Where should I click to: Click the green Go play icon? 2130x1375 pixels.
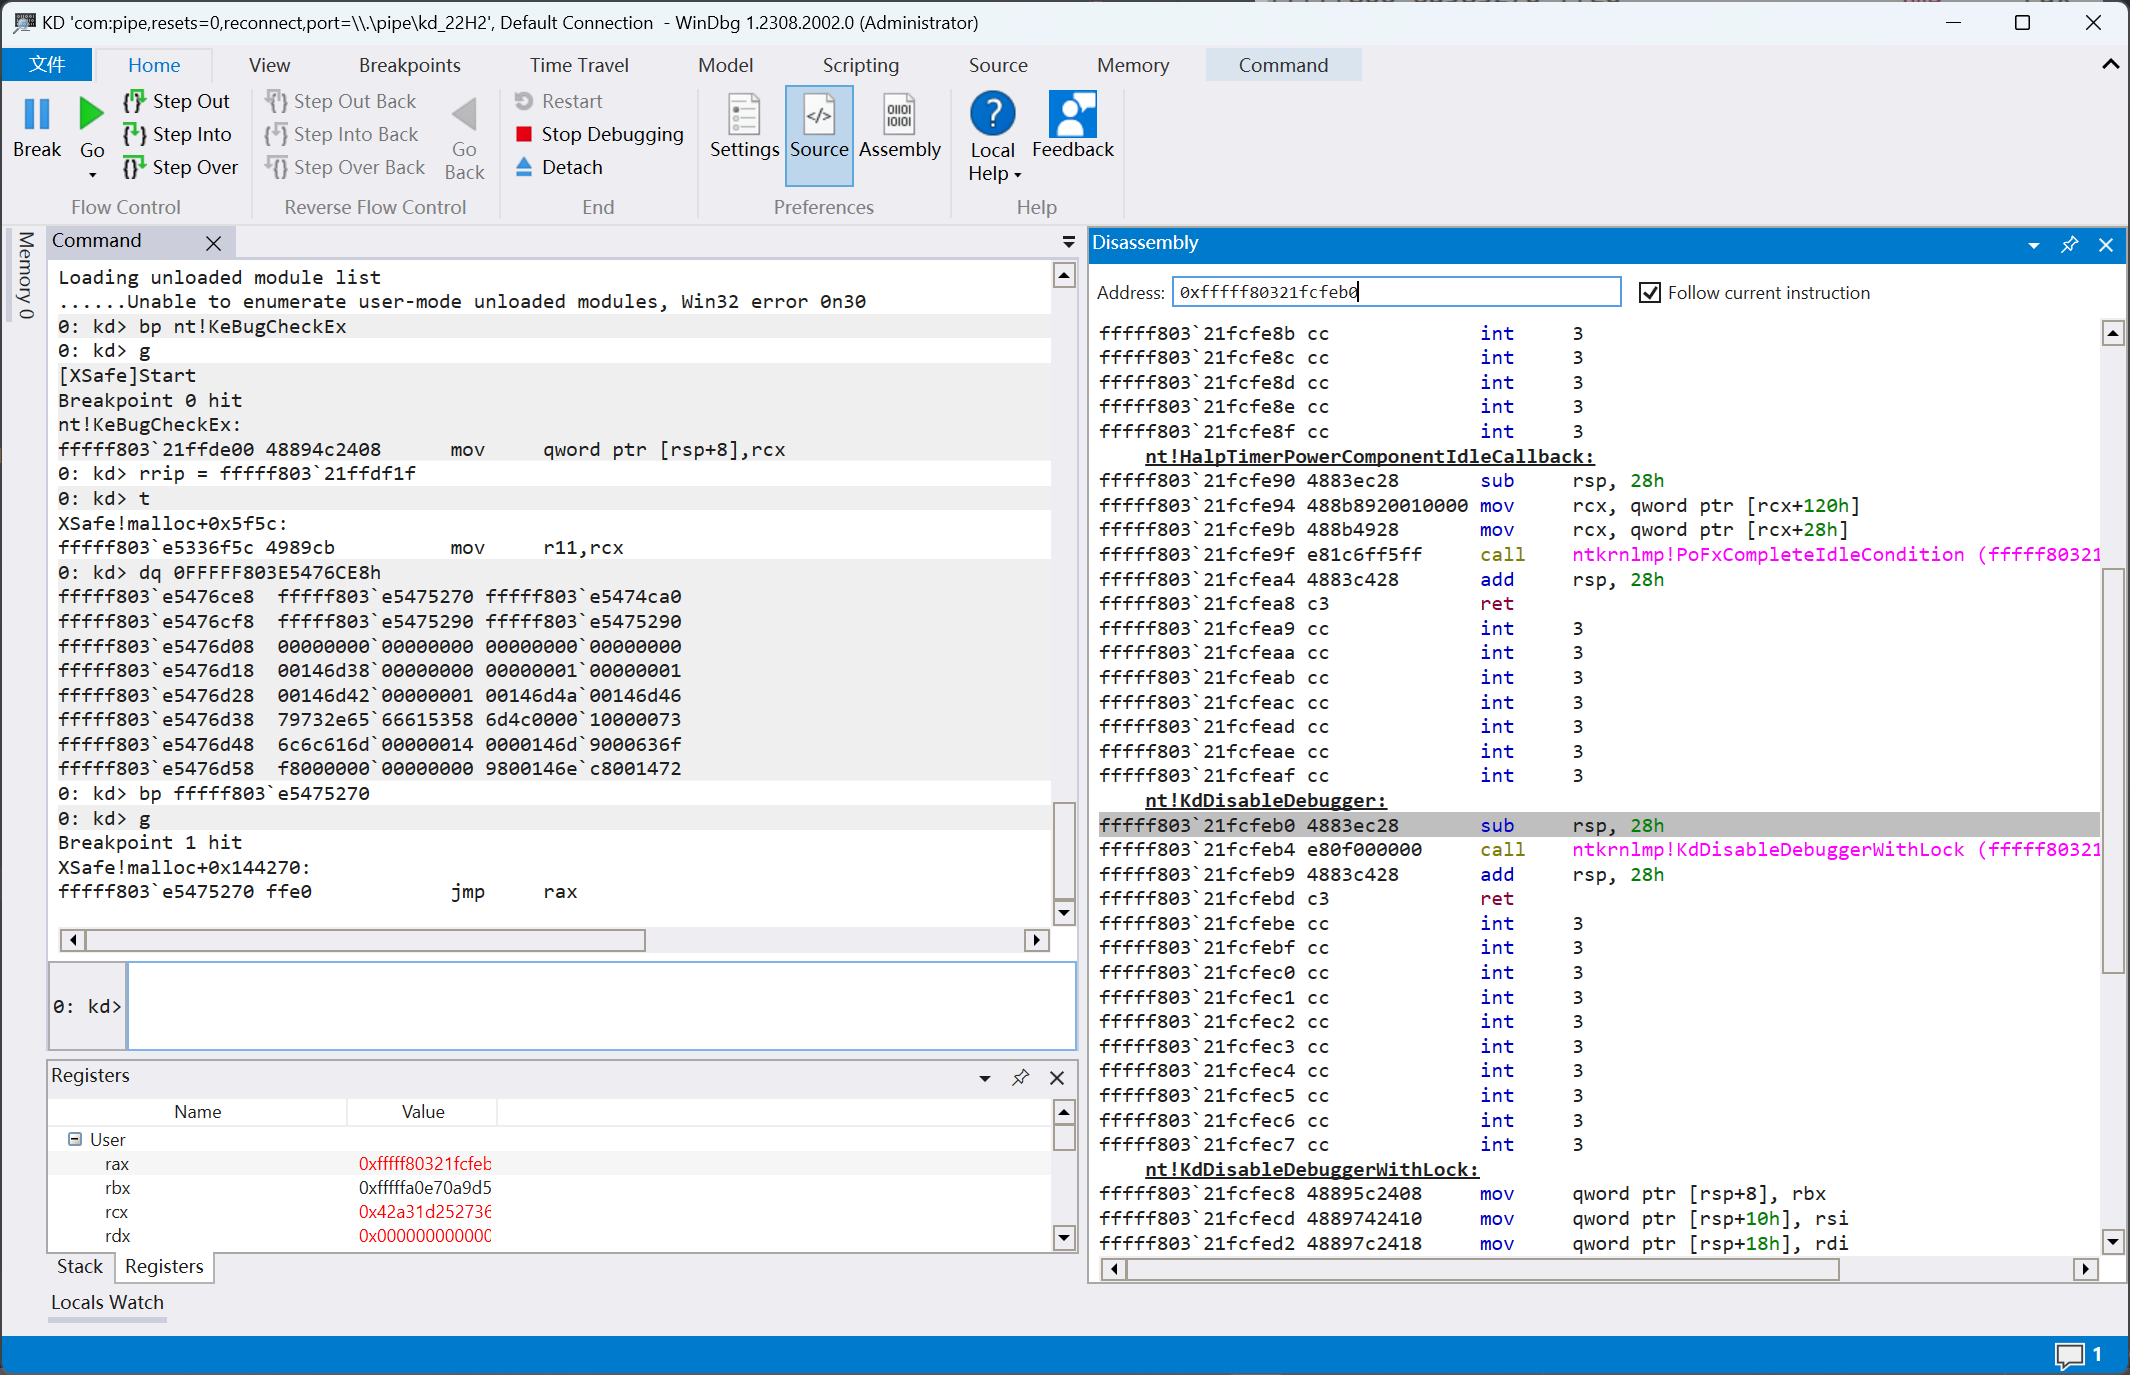click(x=91, y=114)
